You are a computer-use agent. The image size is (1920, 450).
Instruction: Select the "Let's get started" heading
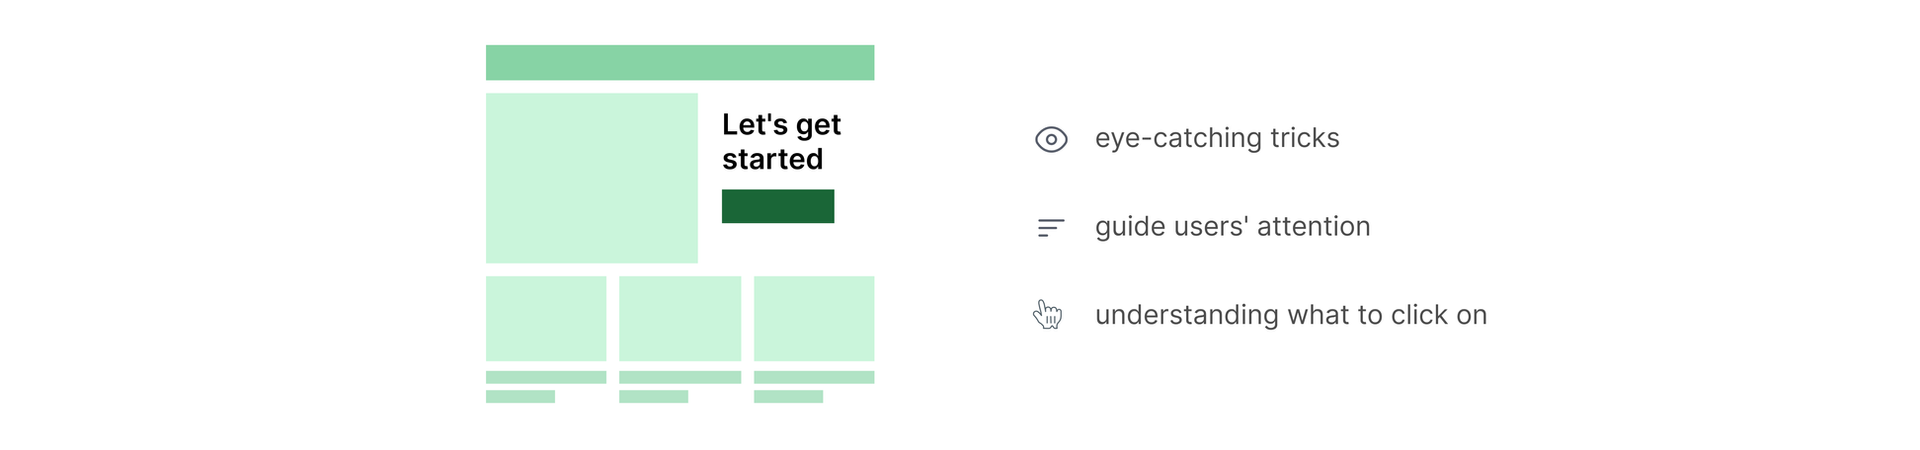781,142
